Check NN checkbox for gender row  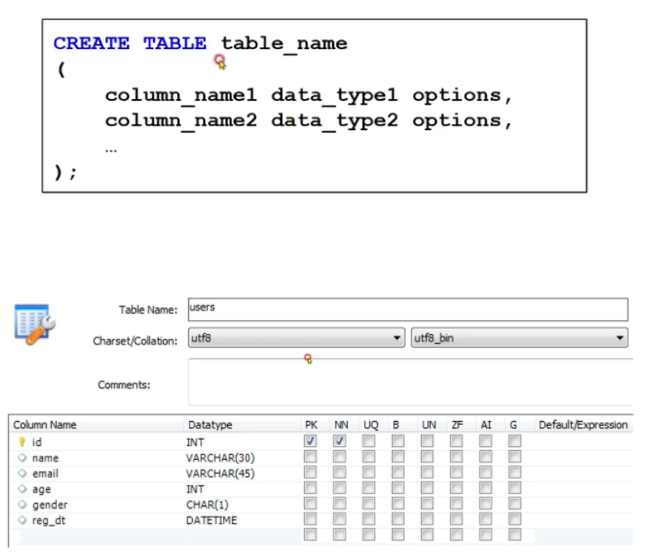[340, 504]
